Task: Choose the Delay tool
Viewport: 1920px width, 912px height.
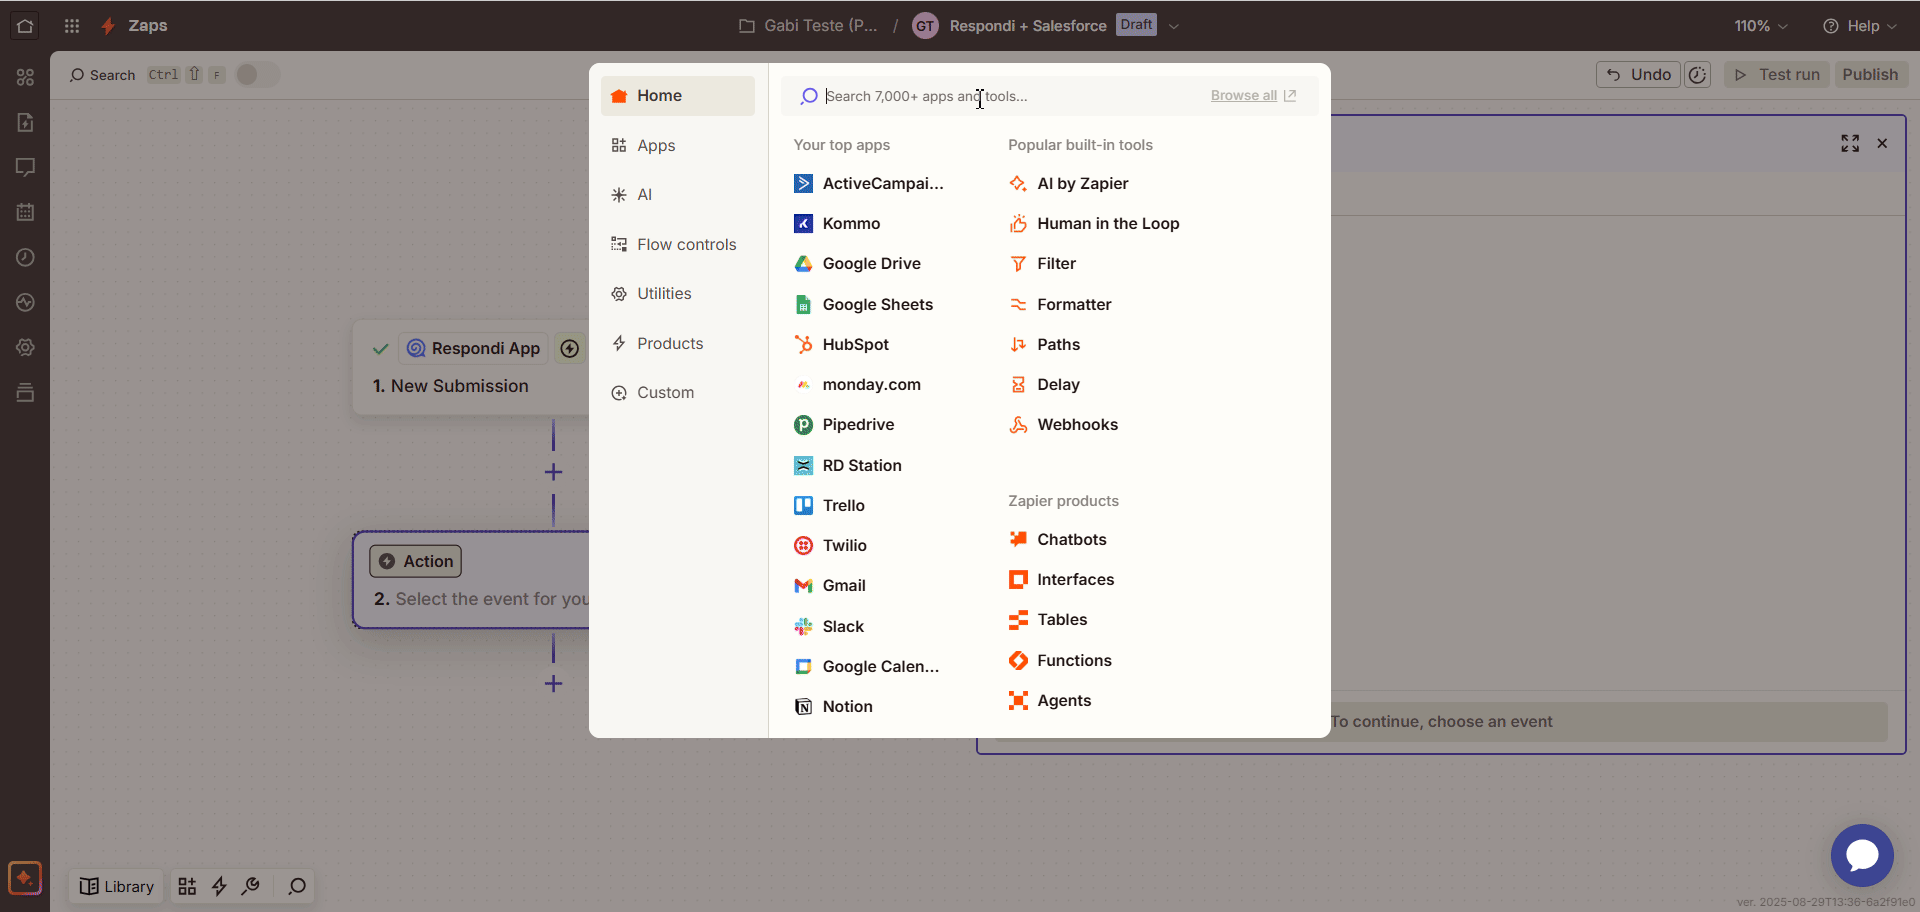Action: pyautogui.click(x=1044, y=385)
